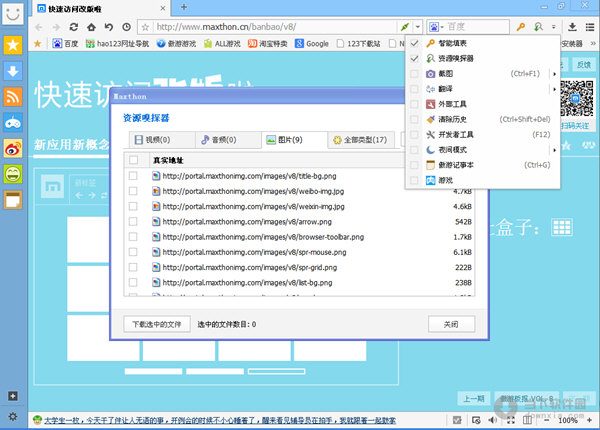The height and width of the screenshot is (430, 600).
Task: Click the green lightning engine icon
Action: coord(404,27)
